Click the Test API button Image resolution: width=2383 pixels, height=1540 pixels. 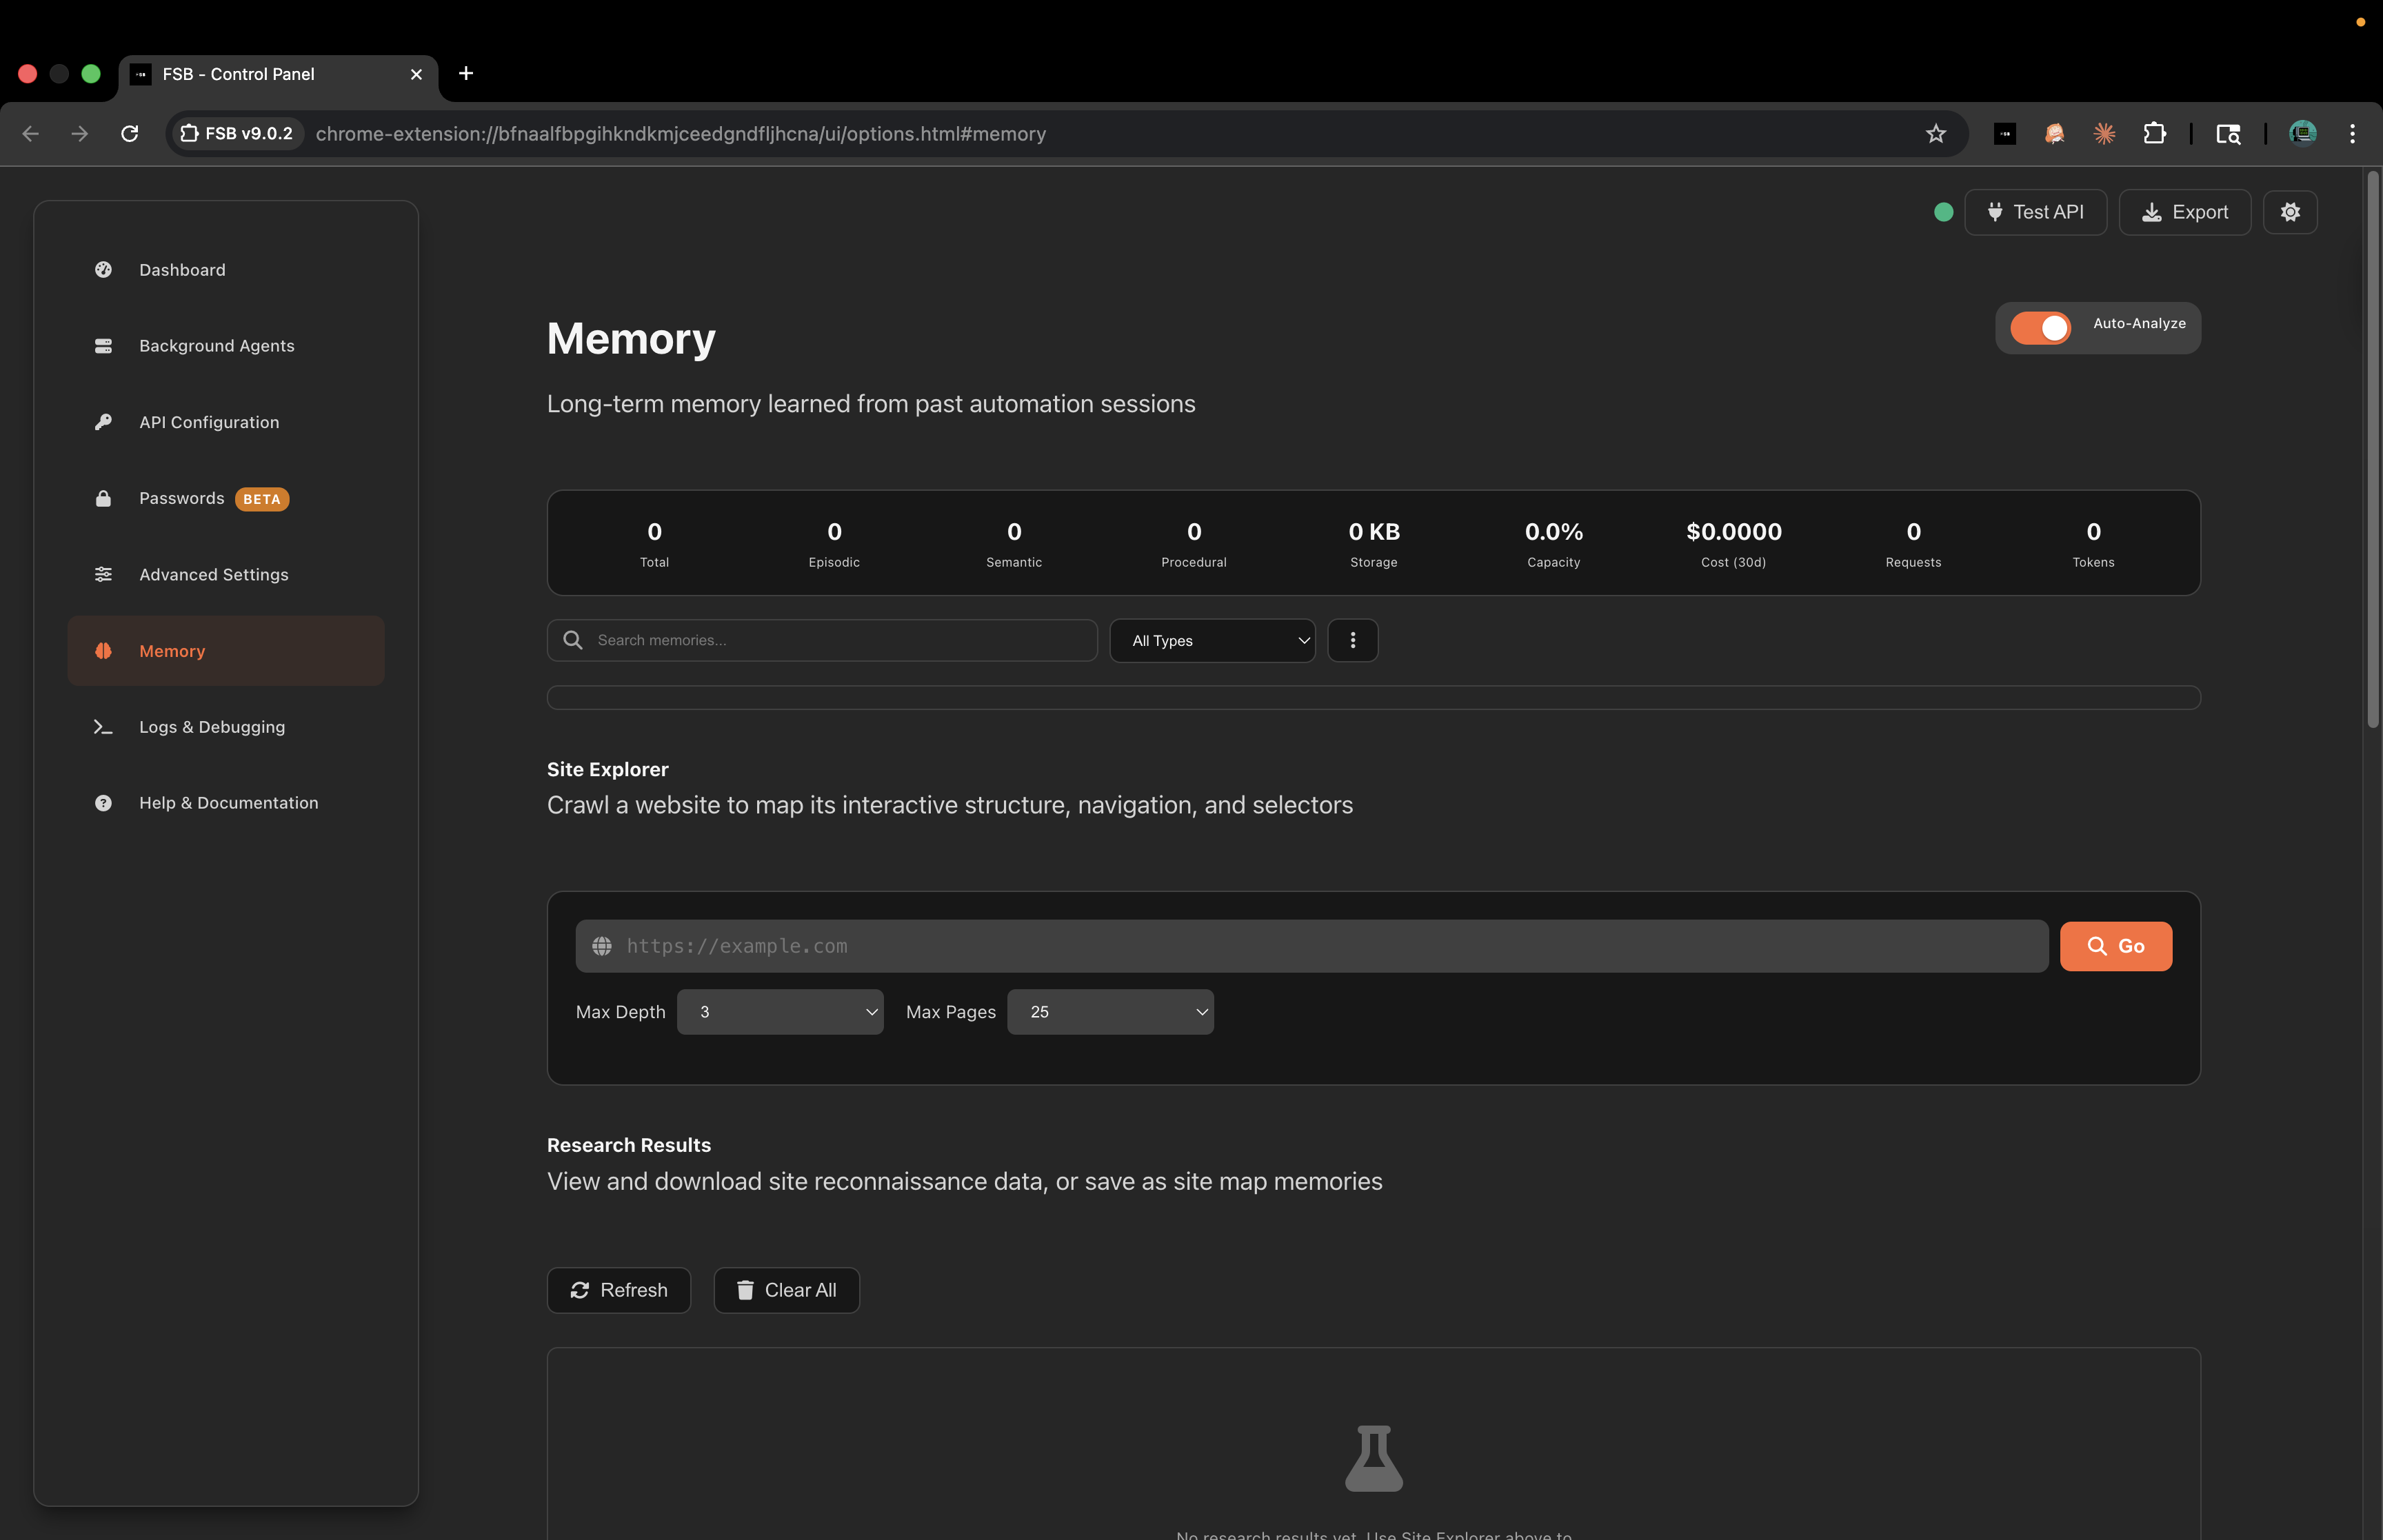pos(2035,212)
